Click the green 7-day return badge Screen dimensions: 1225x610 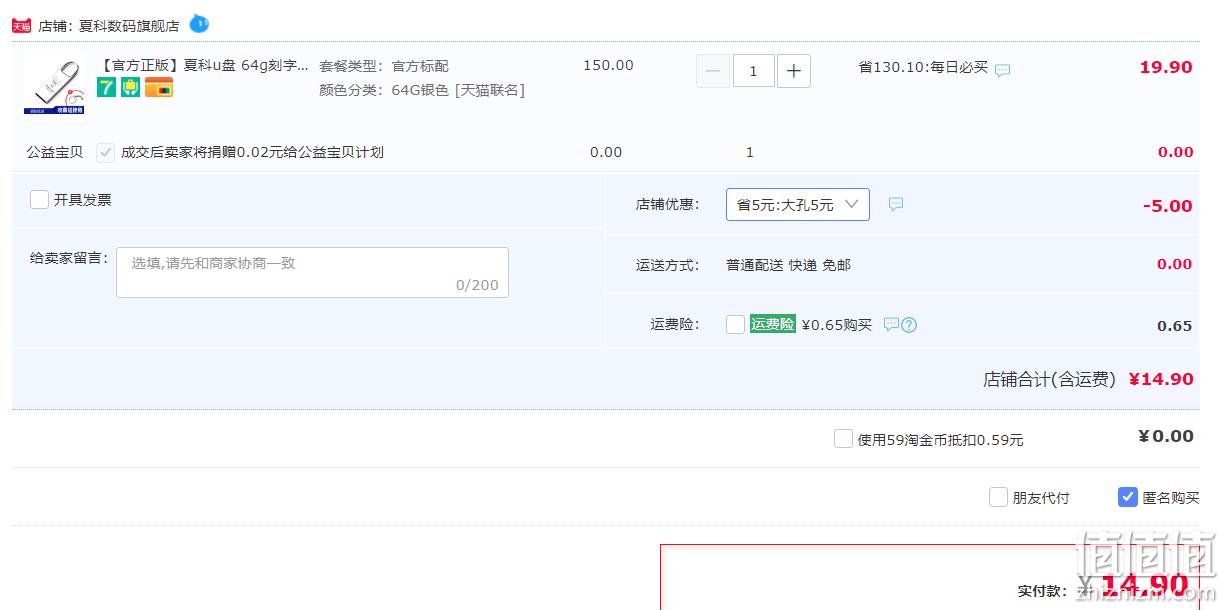(106, 87)
